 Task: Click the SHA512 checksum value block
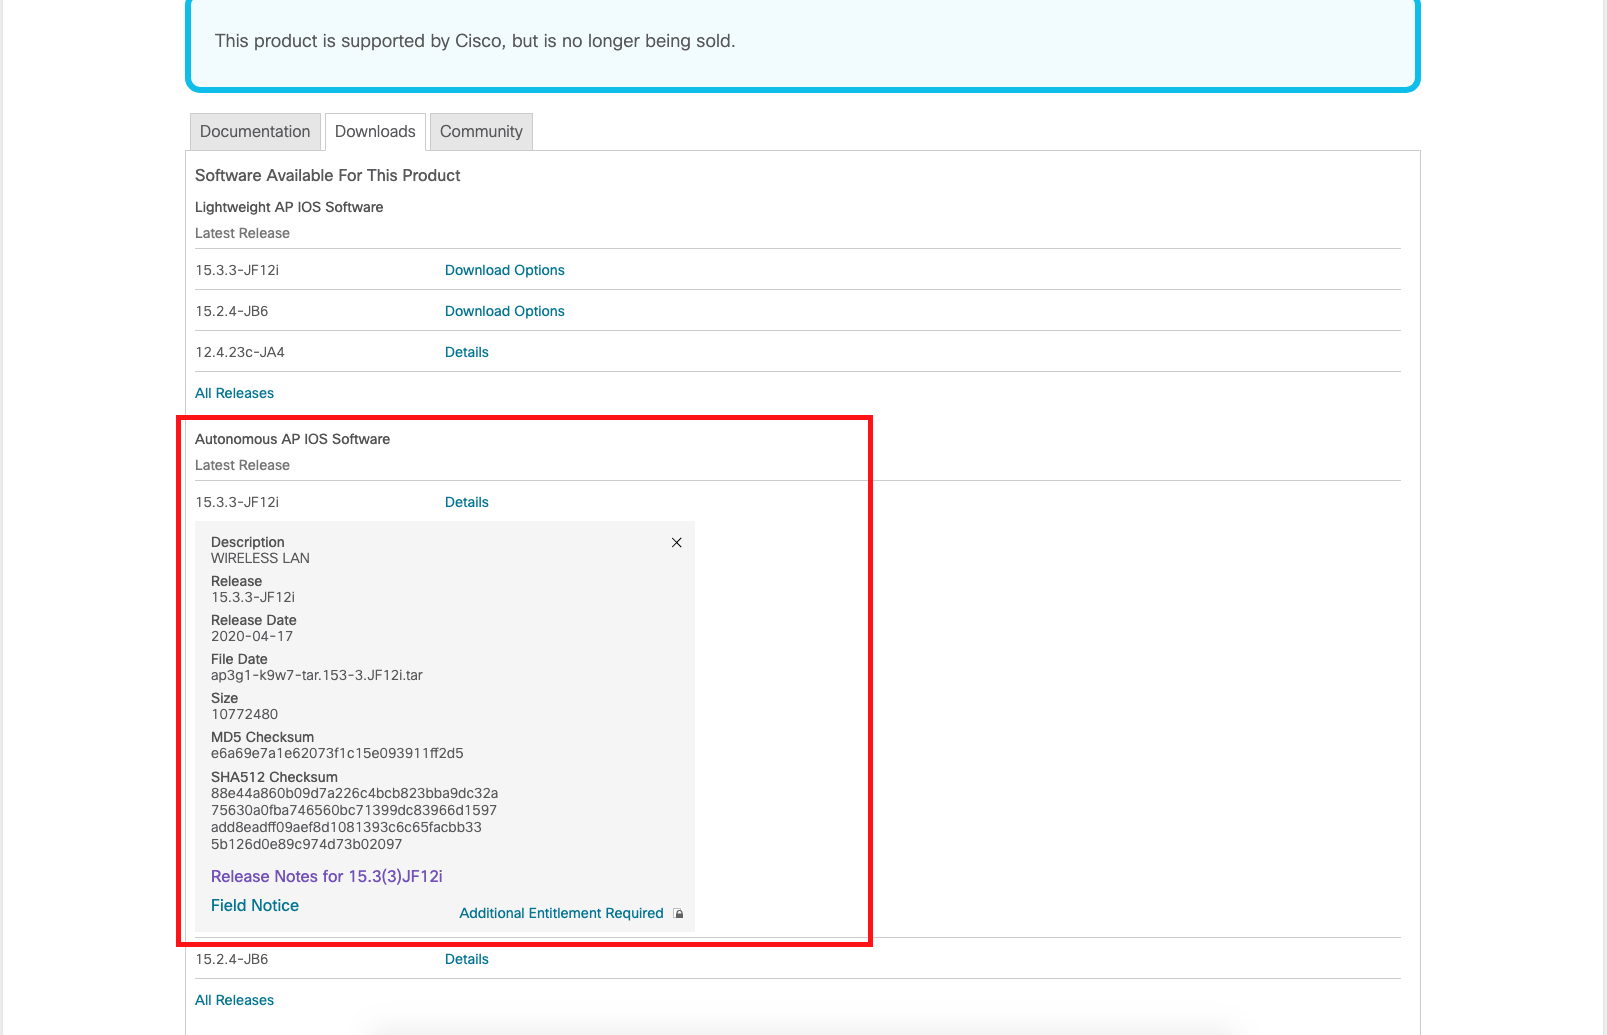354,819
